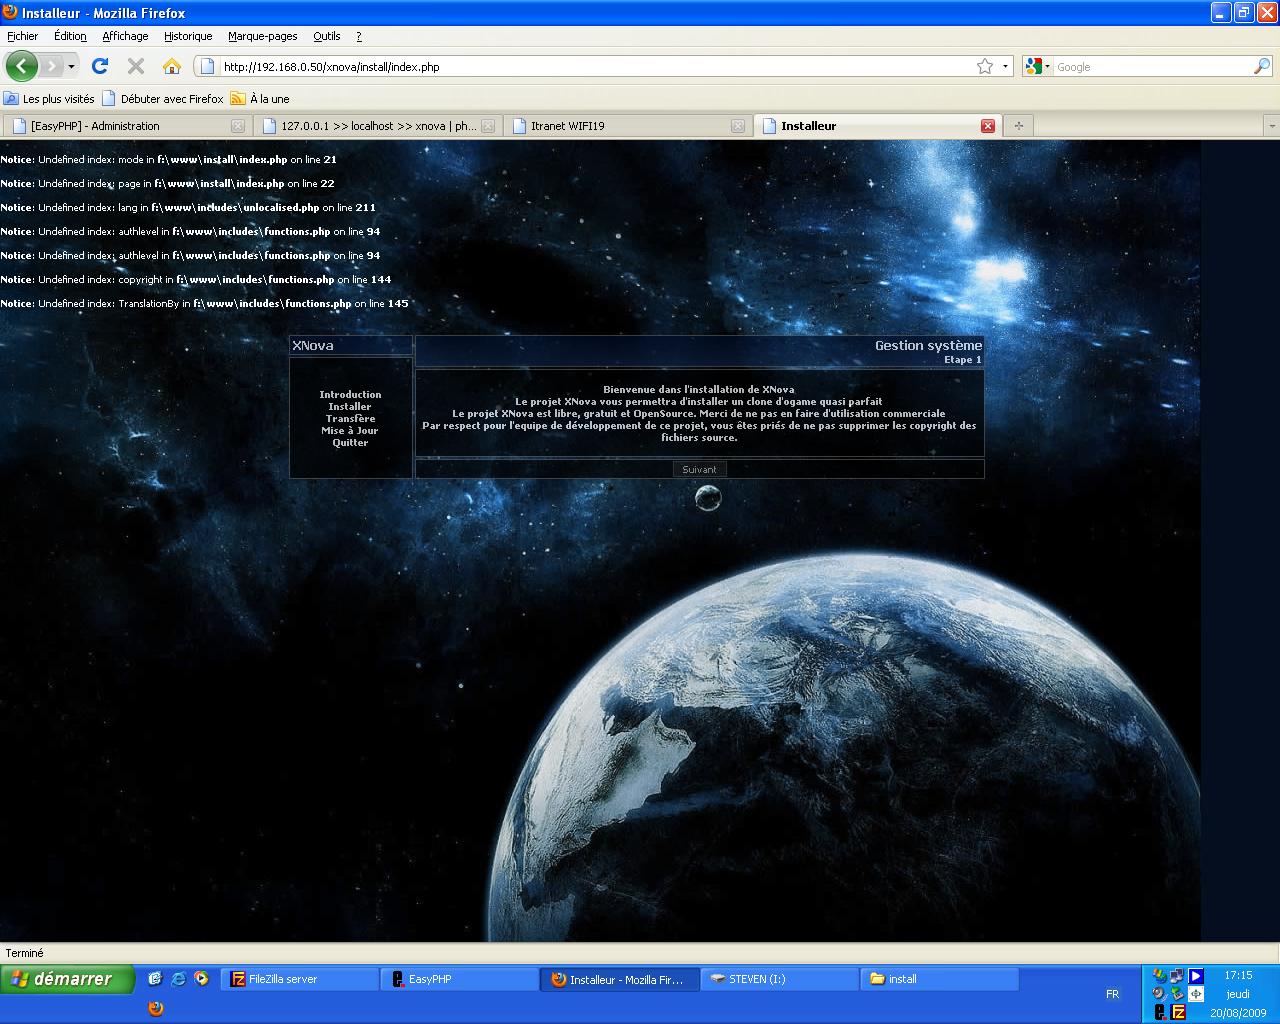1280x1024 pixels.
Task: Click the search magnifier icon
Action: coord(1262,66)
